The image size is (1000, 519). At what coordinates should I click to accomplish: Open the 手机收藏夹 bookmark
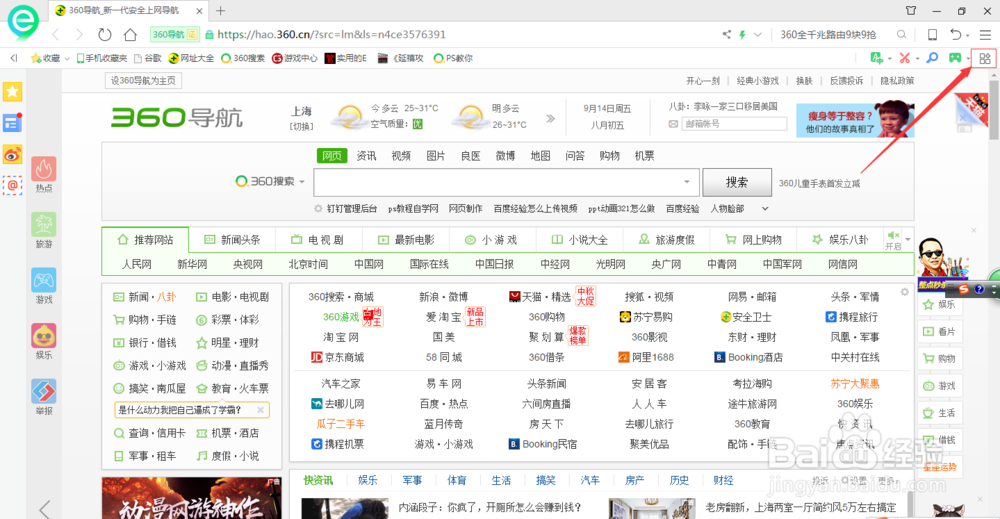click(x=102, y=58)
